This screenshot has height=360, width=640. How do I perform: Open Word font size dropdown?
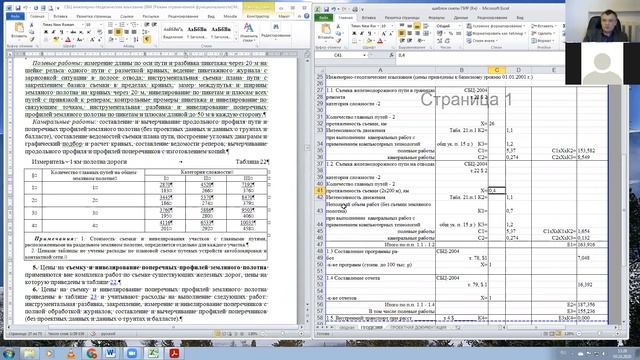(x=101, y=24)
